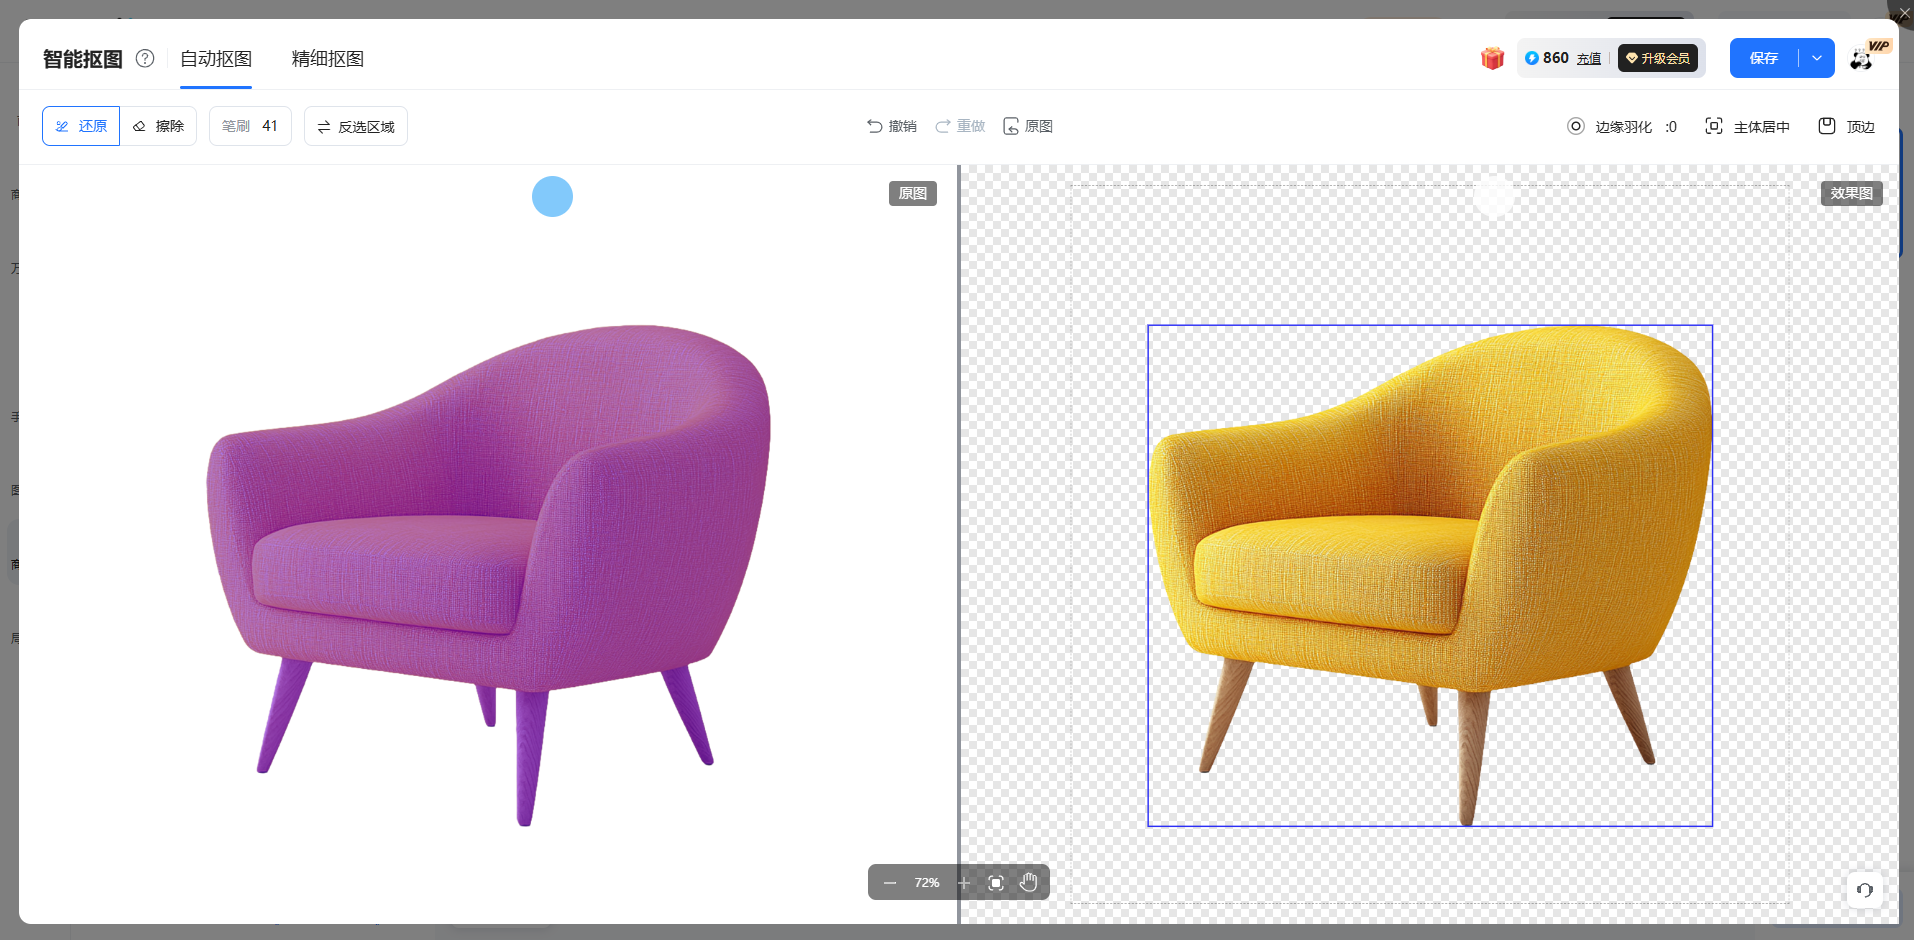Open the VIP user avatar

pos(1863,58)
